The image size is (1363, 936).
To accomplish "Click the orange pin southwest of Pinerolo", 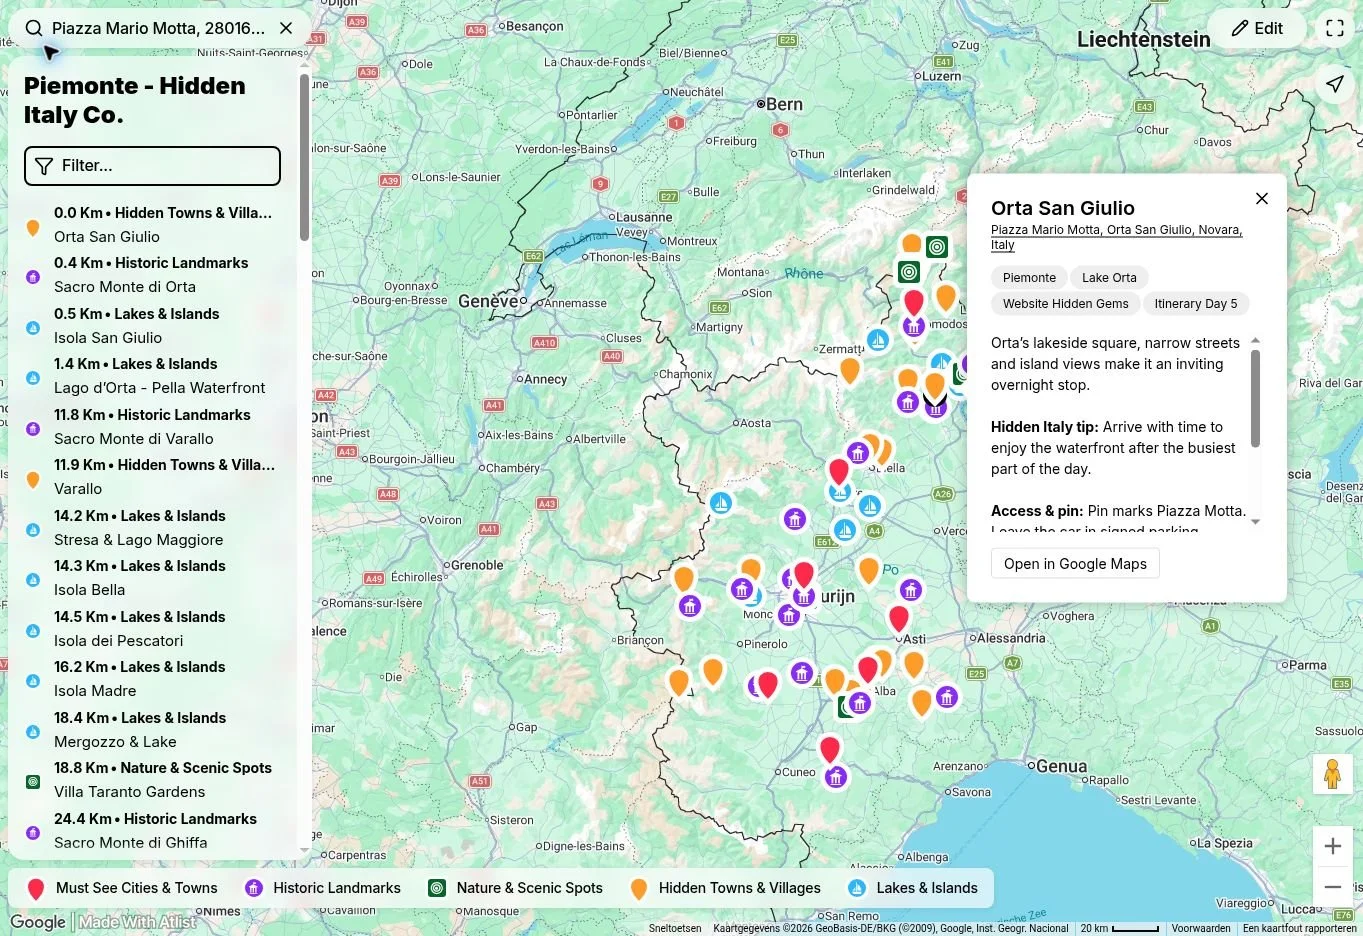I will tap(712, 670).
